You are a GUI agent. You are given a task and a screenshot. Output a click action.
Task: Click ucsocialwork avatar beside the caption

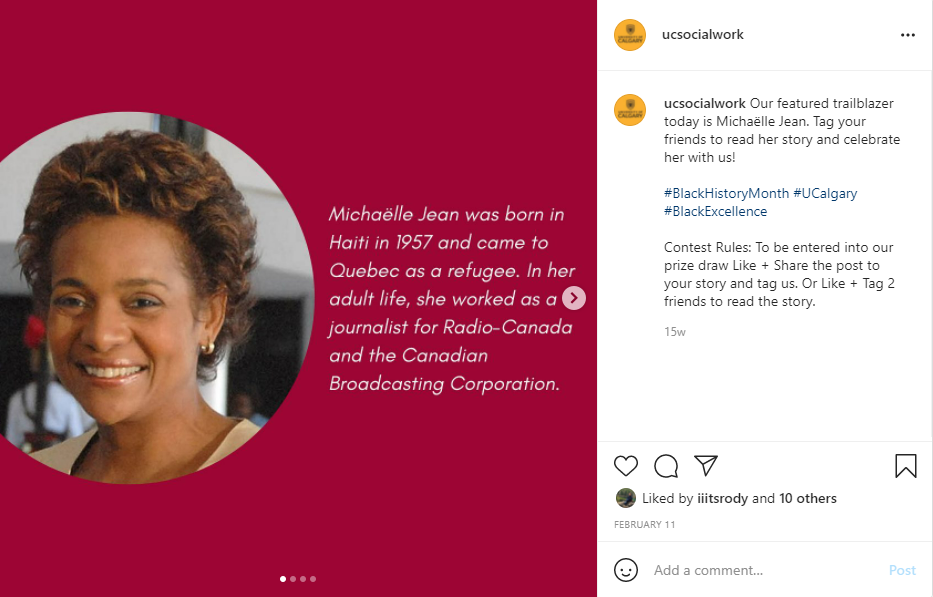click(630, 110)
